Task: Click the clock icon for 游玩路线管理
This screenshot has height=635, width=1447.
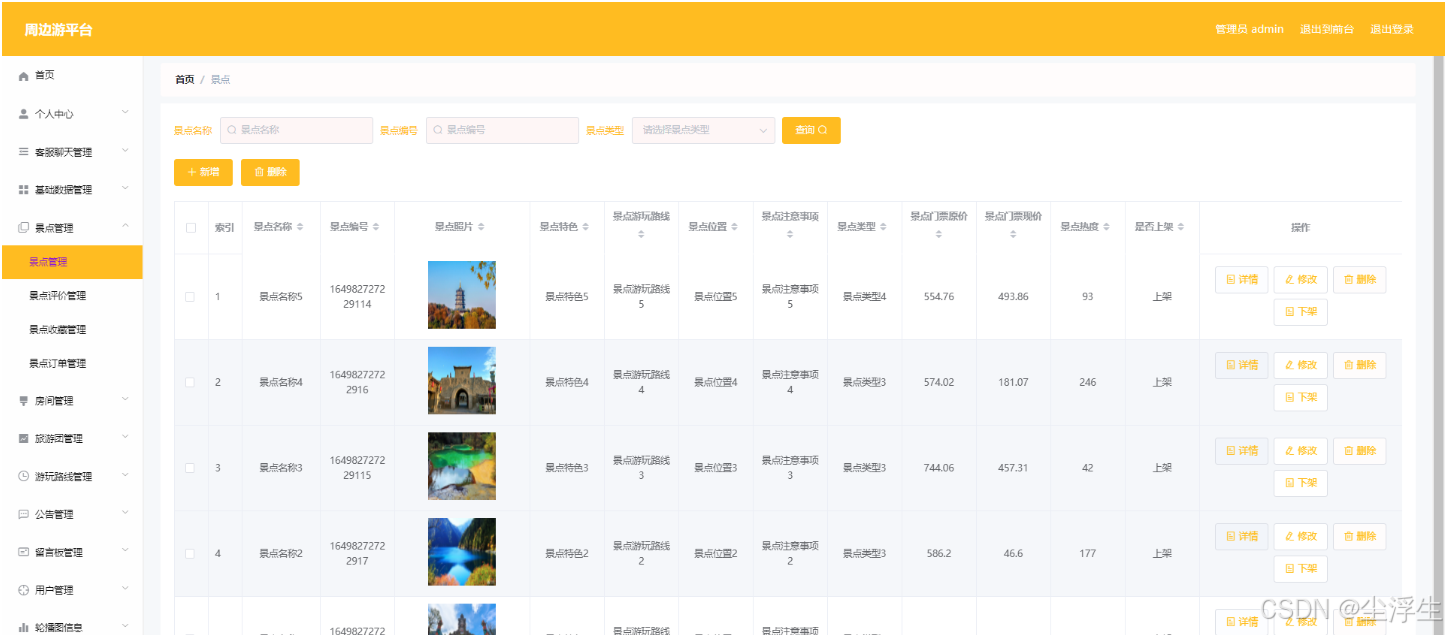Action: pos(24,477)
